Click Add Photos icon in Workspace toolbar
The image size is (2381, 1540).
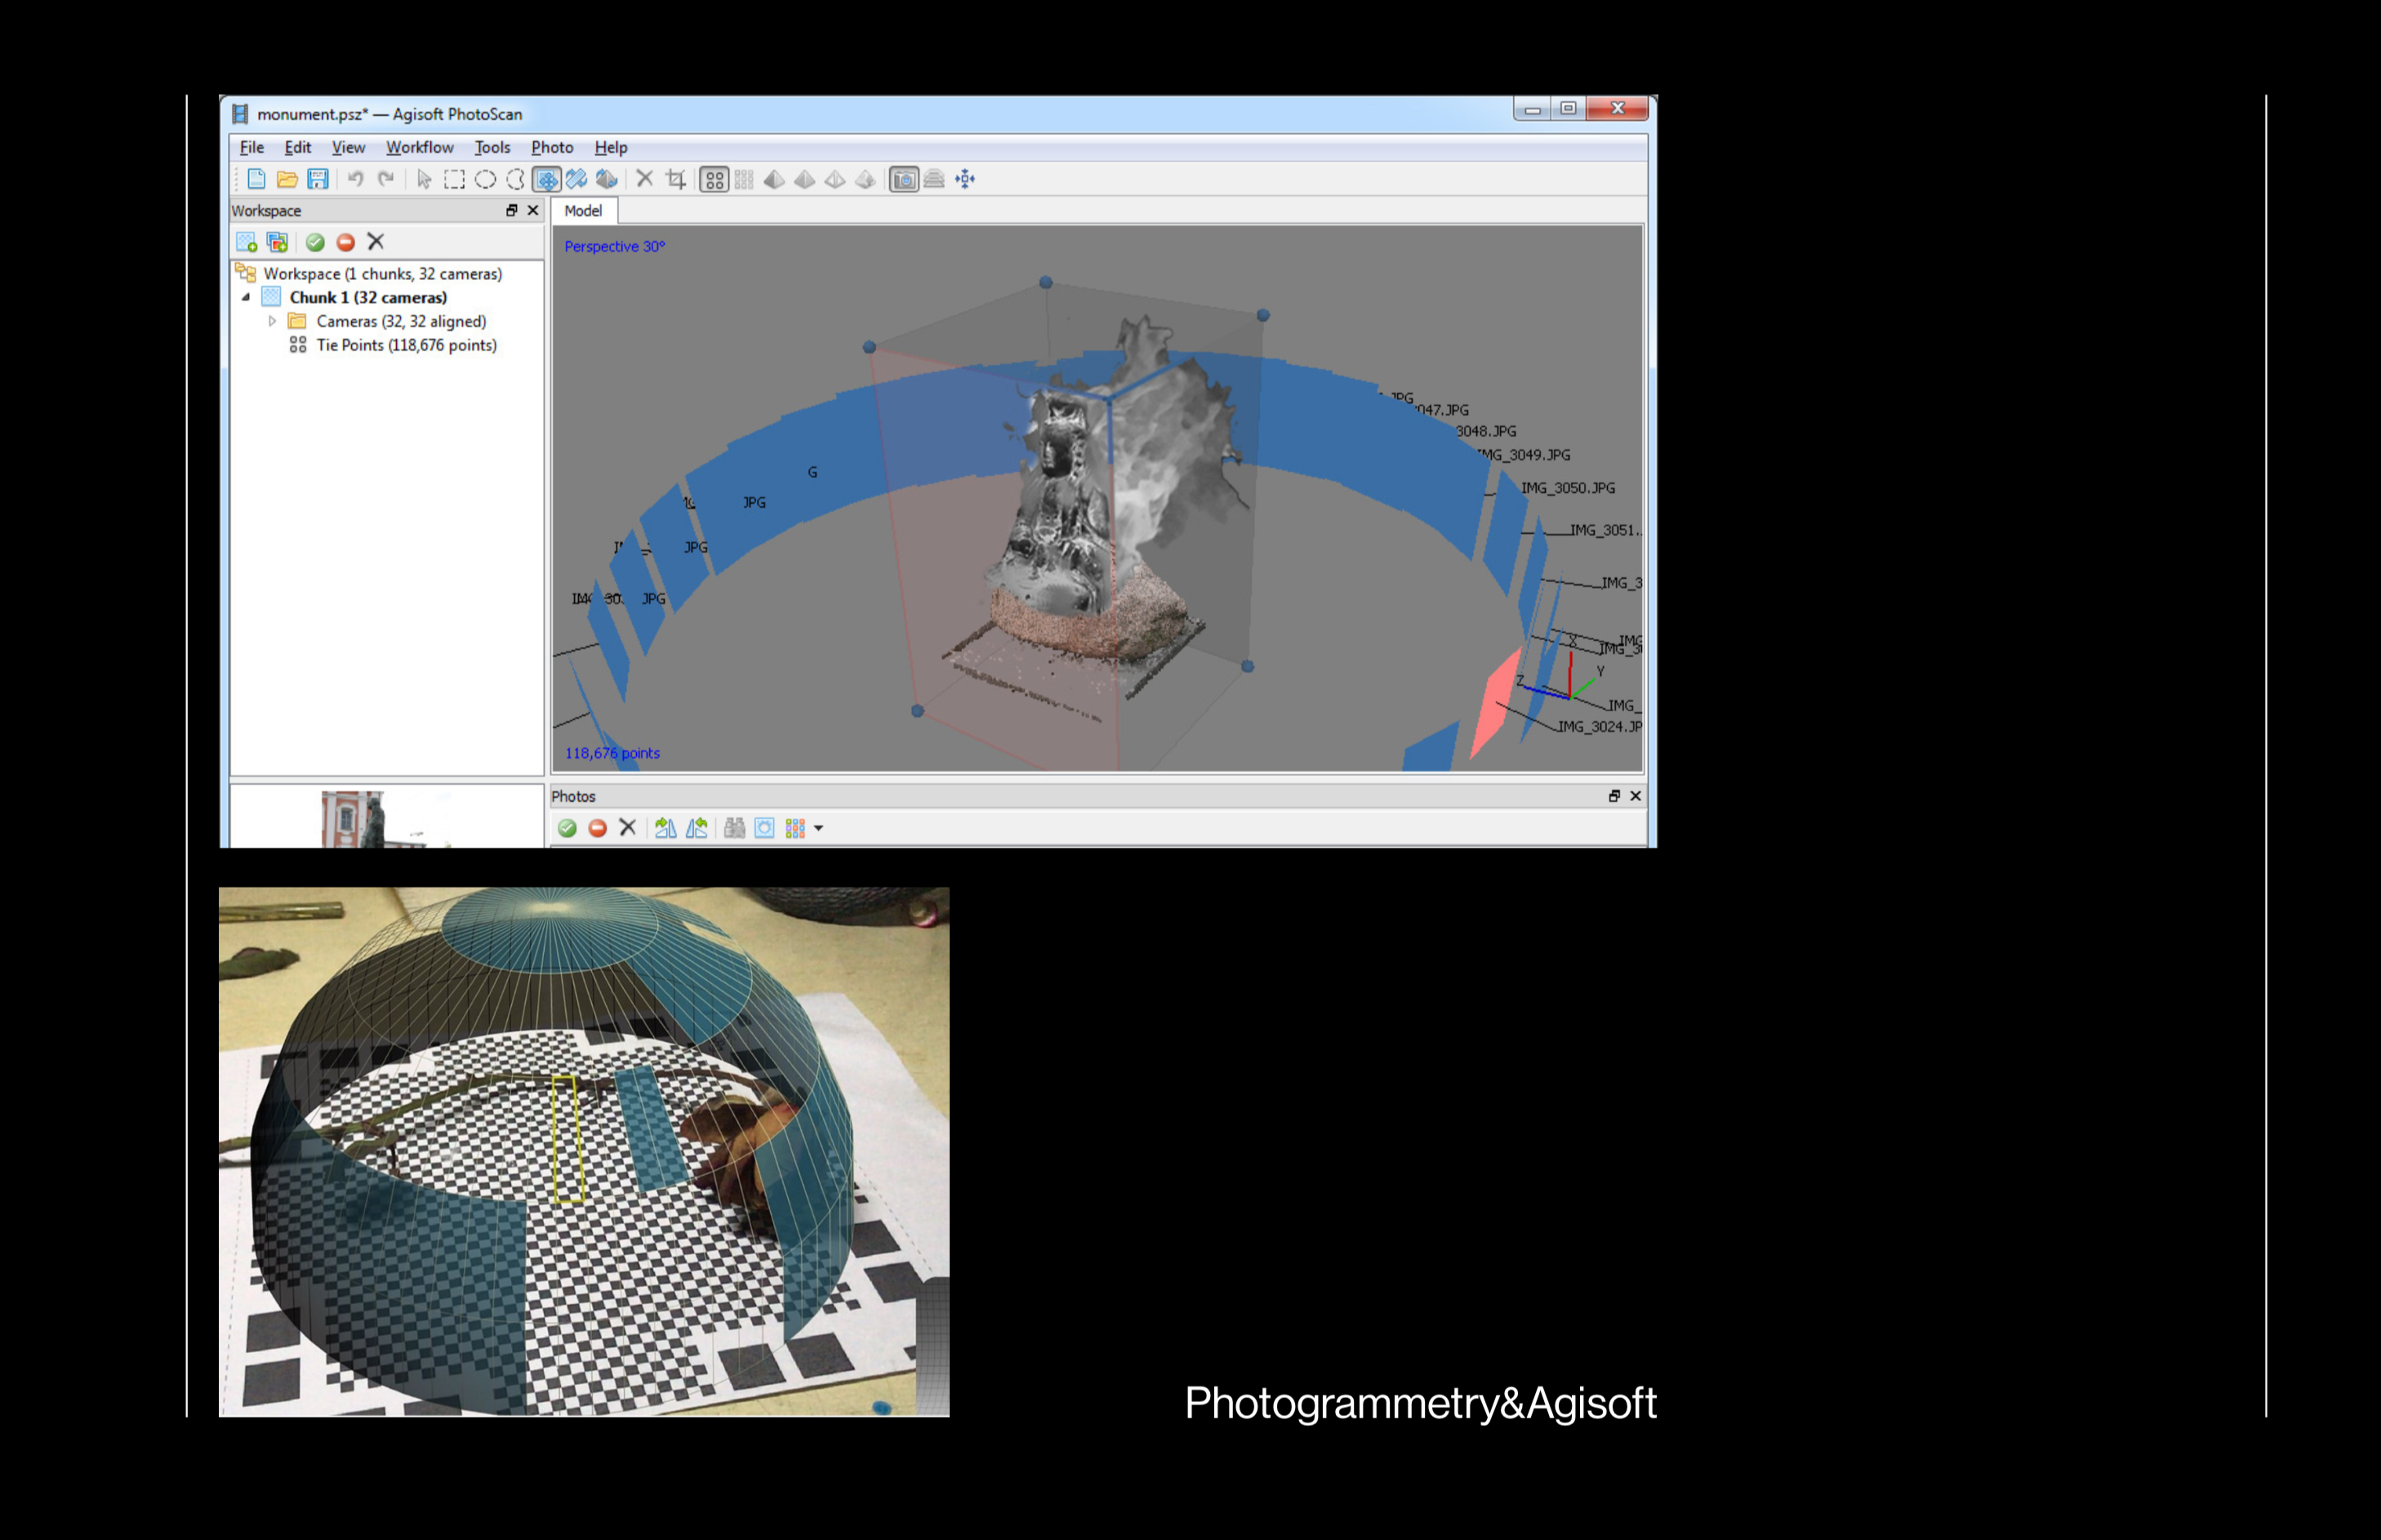(277, 242)
